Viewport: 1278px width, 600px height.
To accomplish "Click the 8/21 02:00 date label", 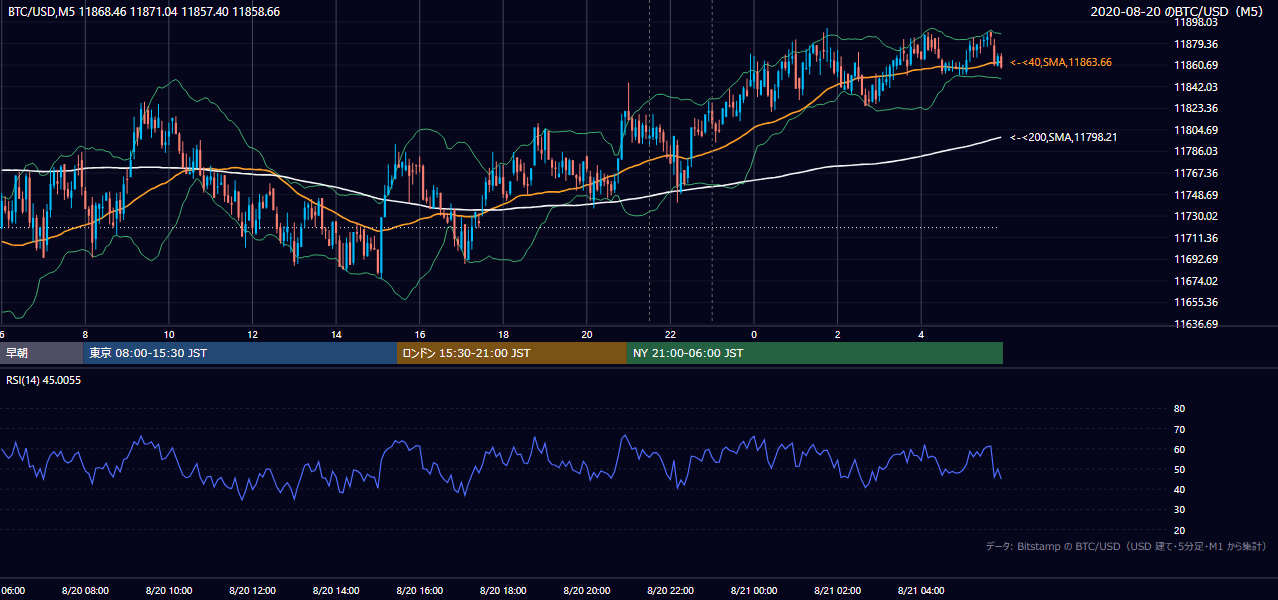I will coord(838,591).
